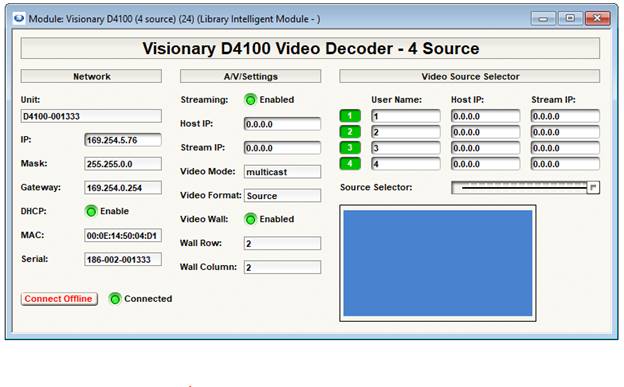This screenshot has height=387, width=624.
Task: Click the Visionary D4100 Video Decoder title
Action: (x=310, y=49)
